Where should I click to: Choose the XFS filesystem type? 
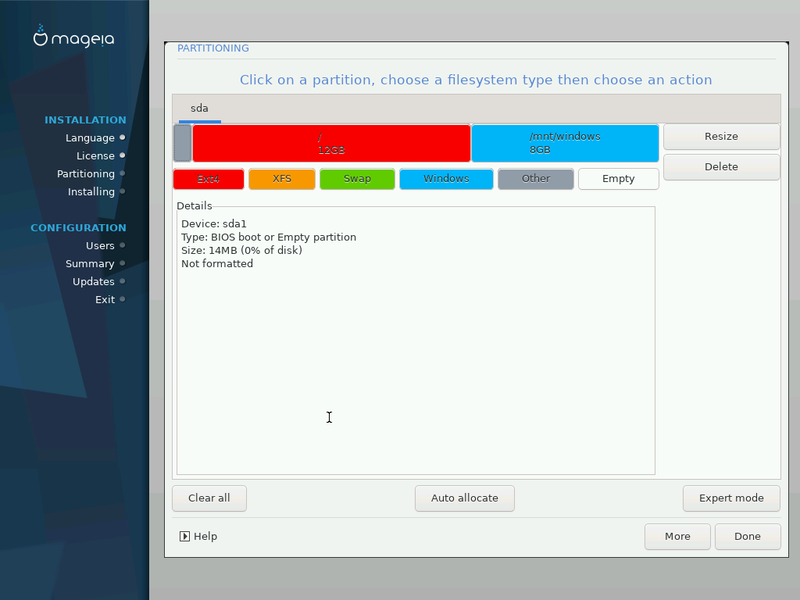[282, 179]
